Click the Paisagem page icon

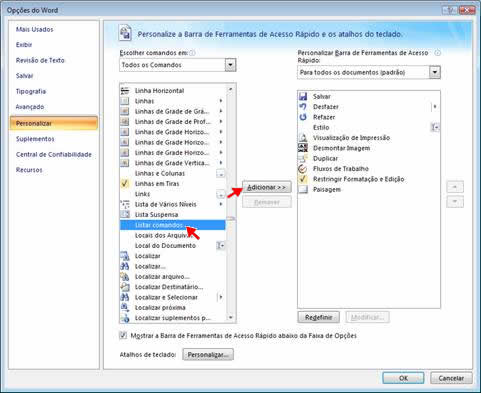click(303, 189)
